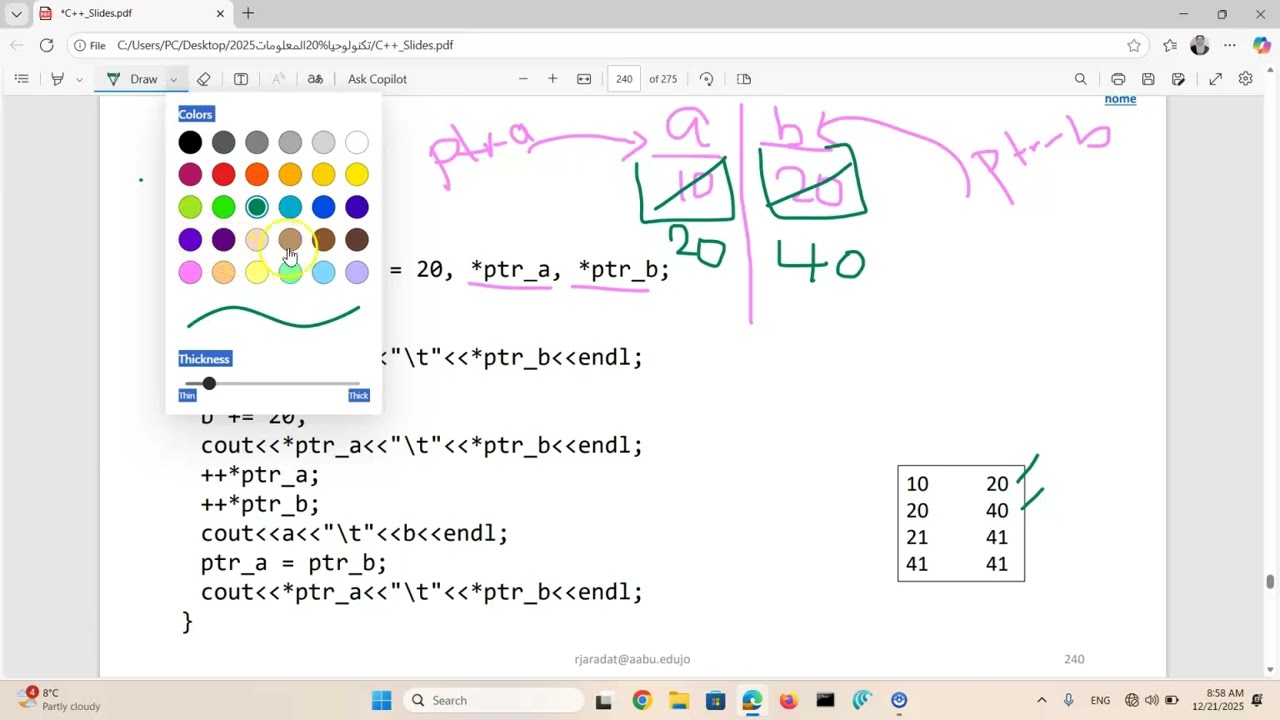Open the microphone tray icon

tap(1069, 701)
